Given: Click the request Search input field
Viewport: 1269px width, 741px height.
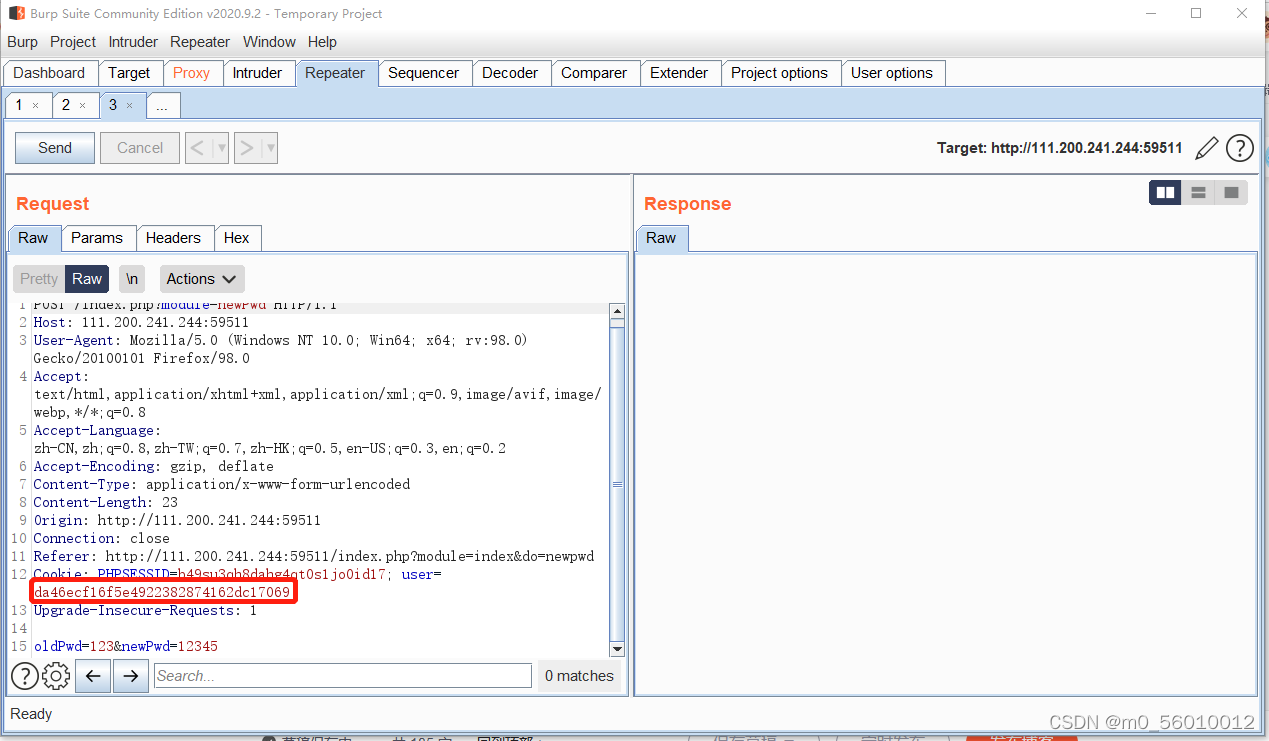Looking at the screenshot, I should [x=343, y=676].
